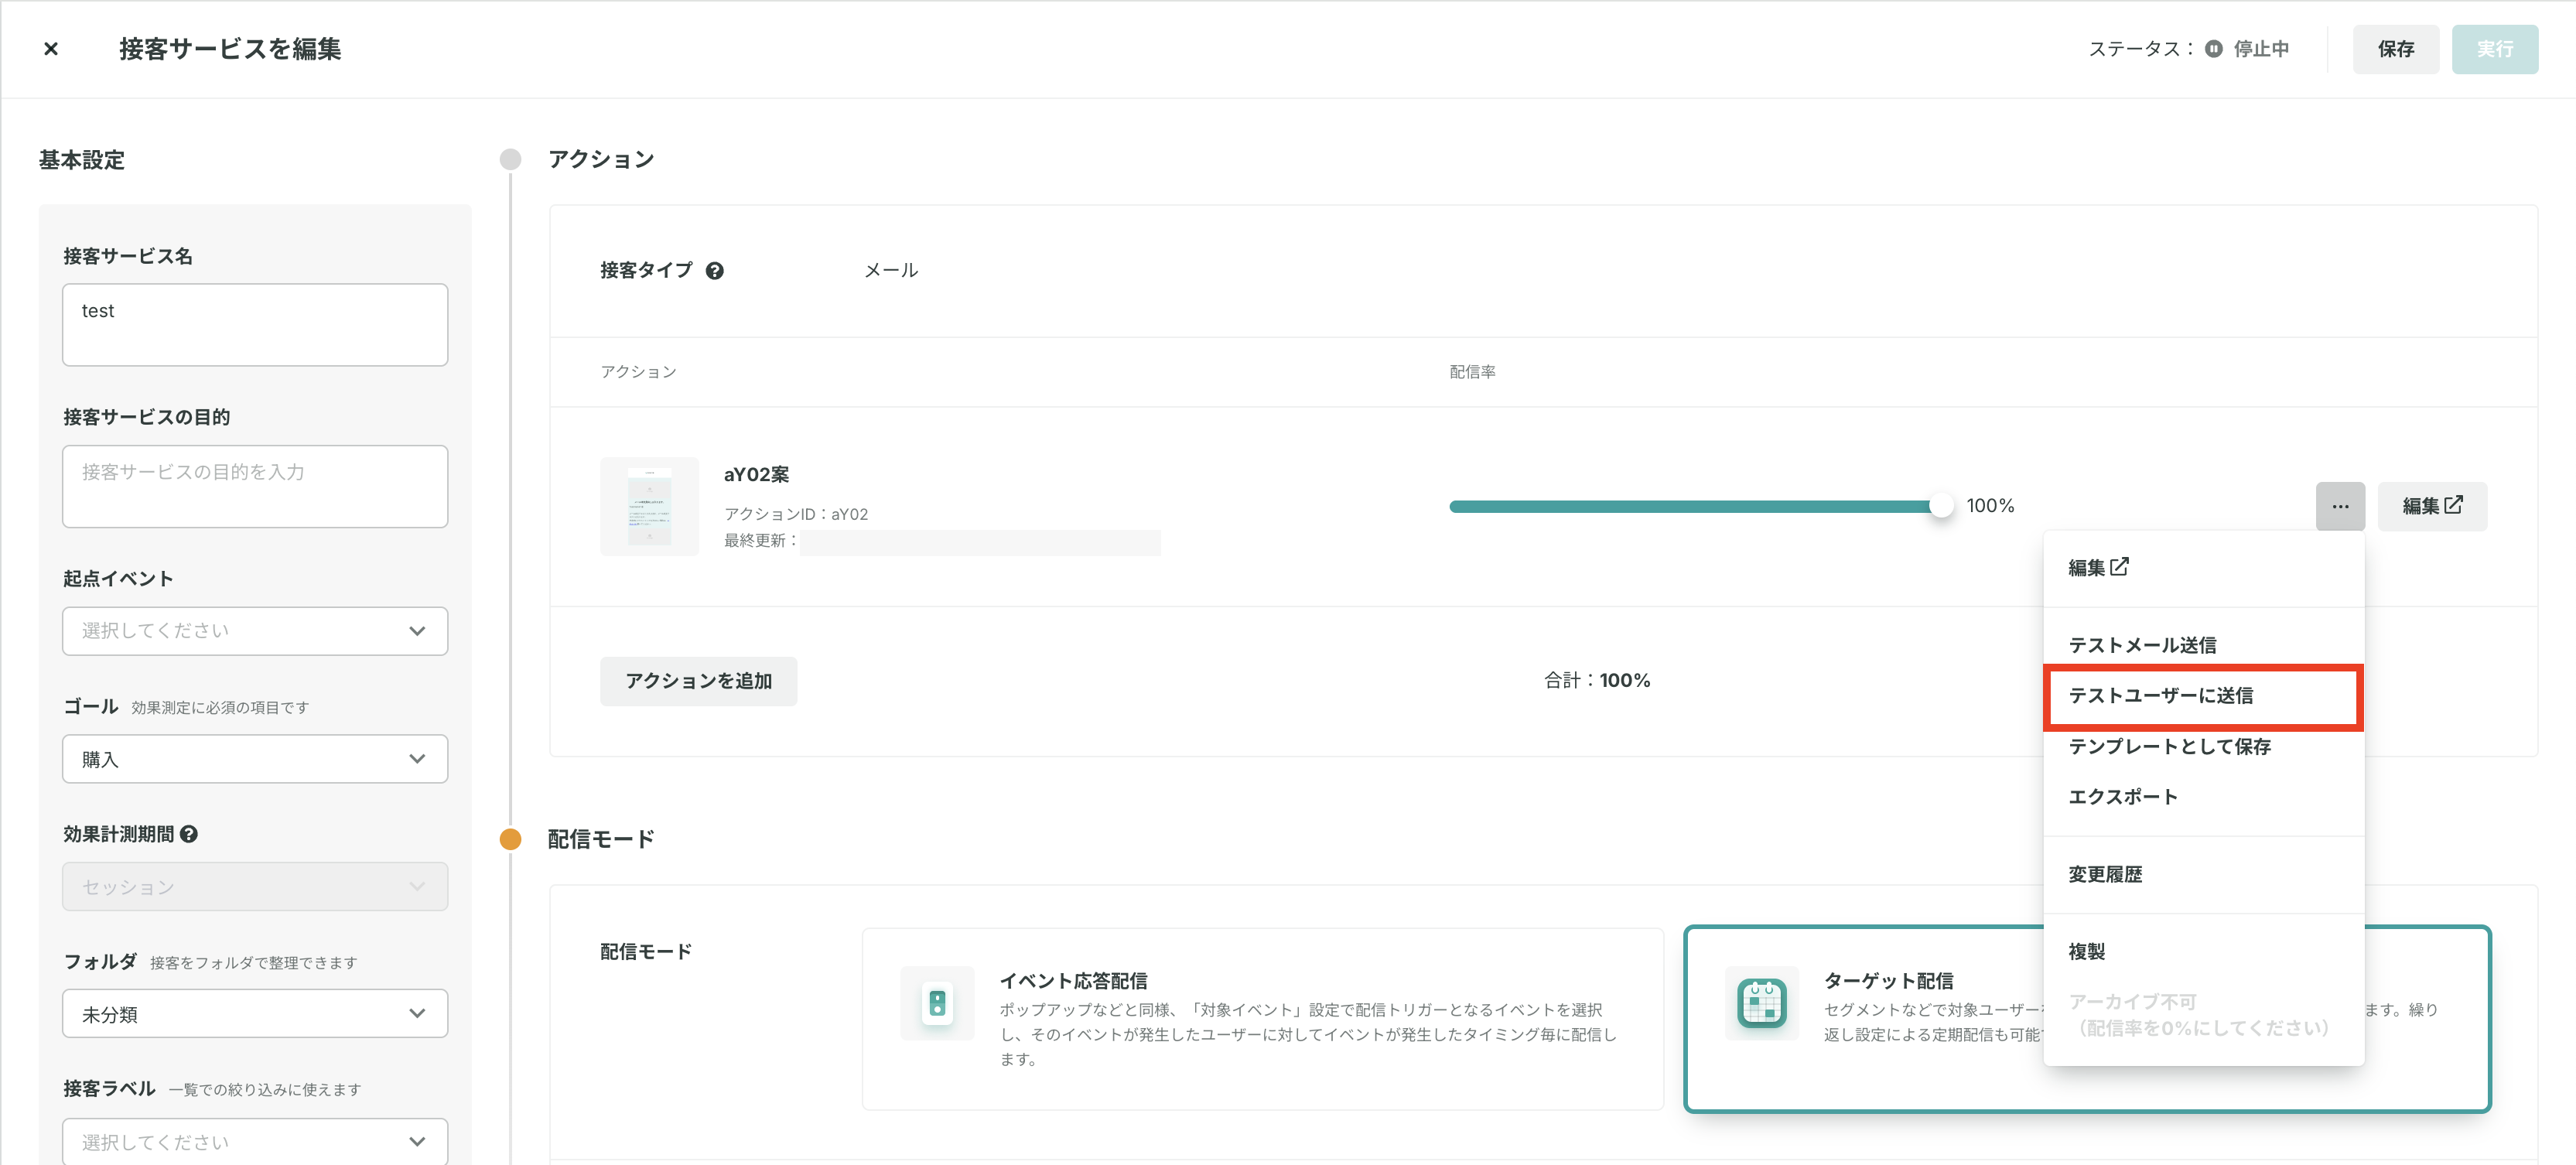Select the イベント応答配信 delivery mode card
2576x1165 pixels.
click(1262, 1018)
